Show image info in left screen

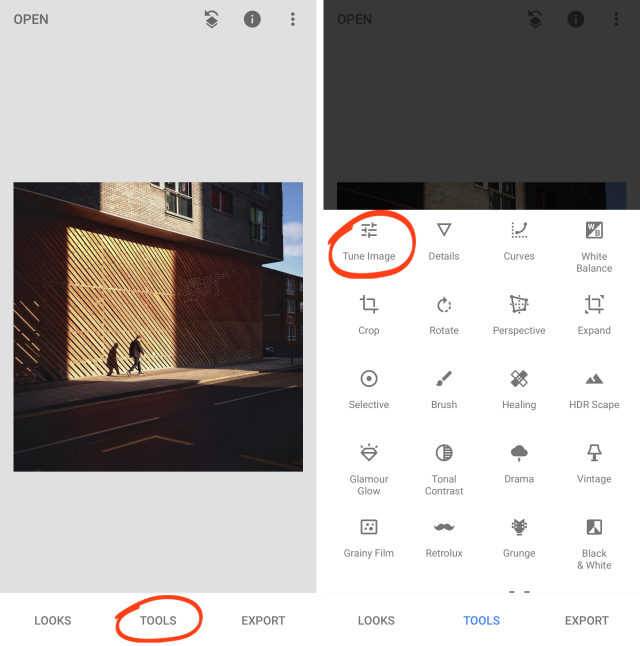(252, 19)
